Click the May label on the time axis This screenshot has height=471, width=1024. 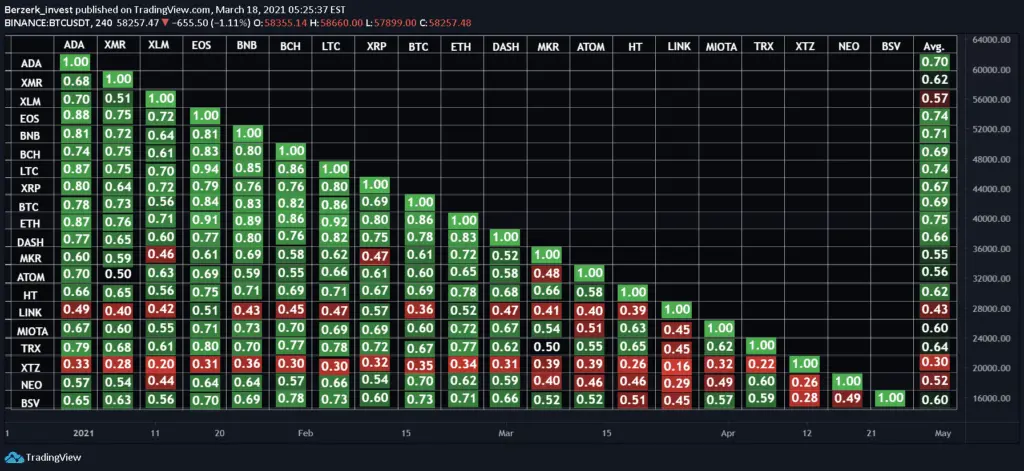(943, 433)
